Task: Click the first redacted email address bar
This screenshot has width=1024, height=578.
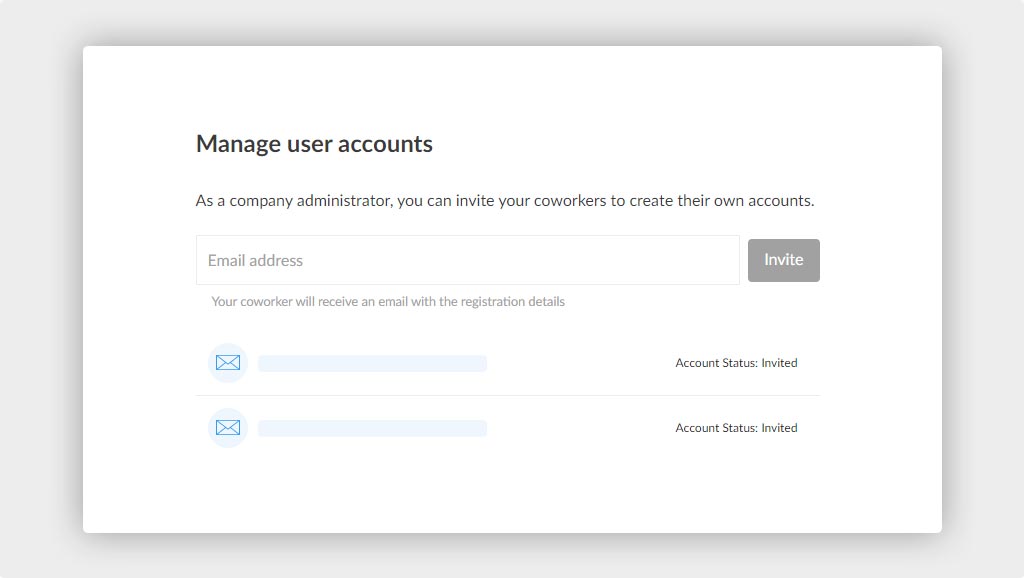Action: (372, 363)
